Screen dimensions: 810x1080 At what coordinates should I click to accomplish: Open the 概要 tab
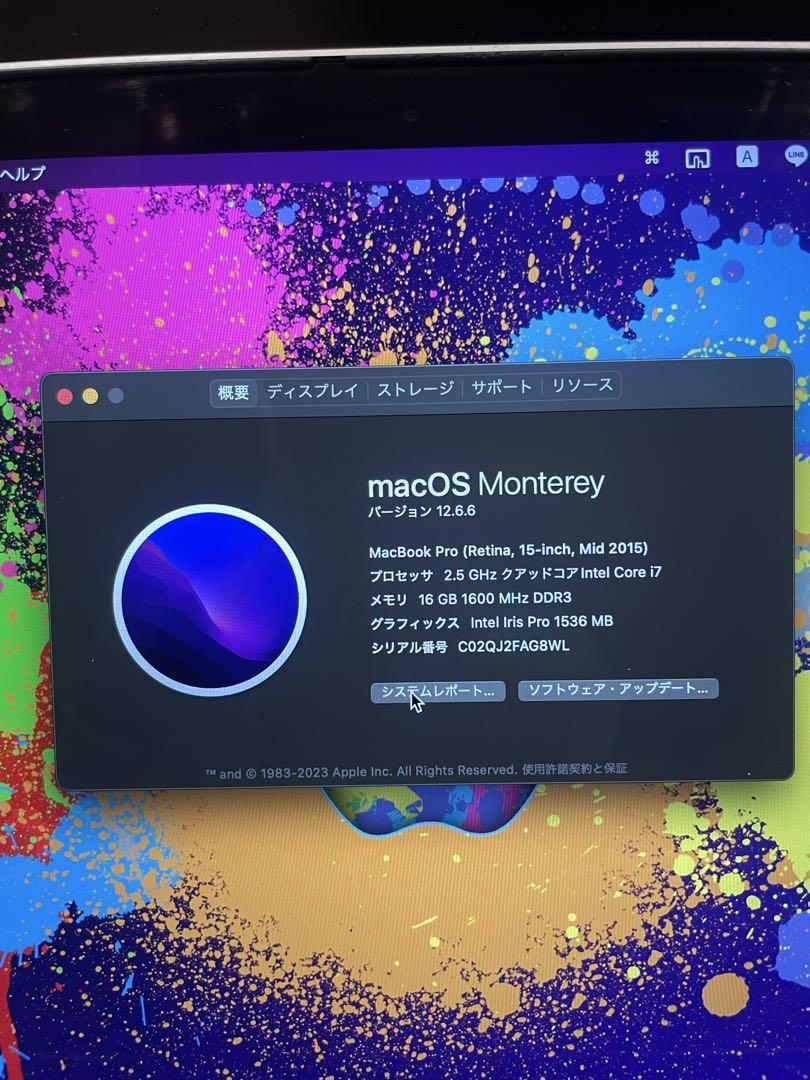click(233, 393)
